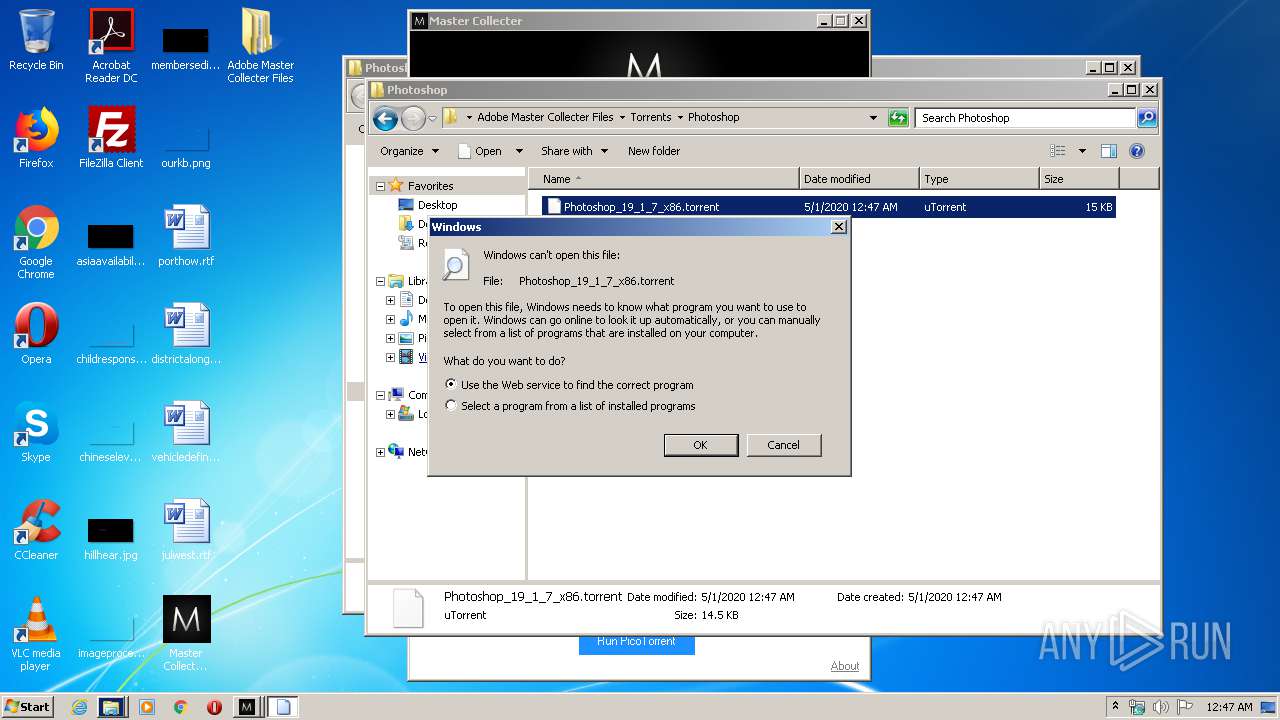Image resolution: width=1280 pixels, height=720 pixels.
Task: Click Internet Explorer taskbar icon
Action: point(79,707)
